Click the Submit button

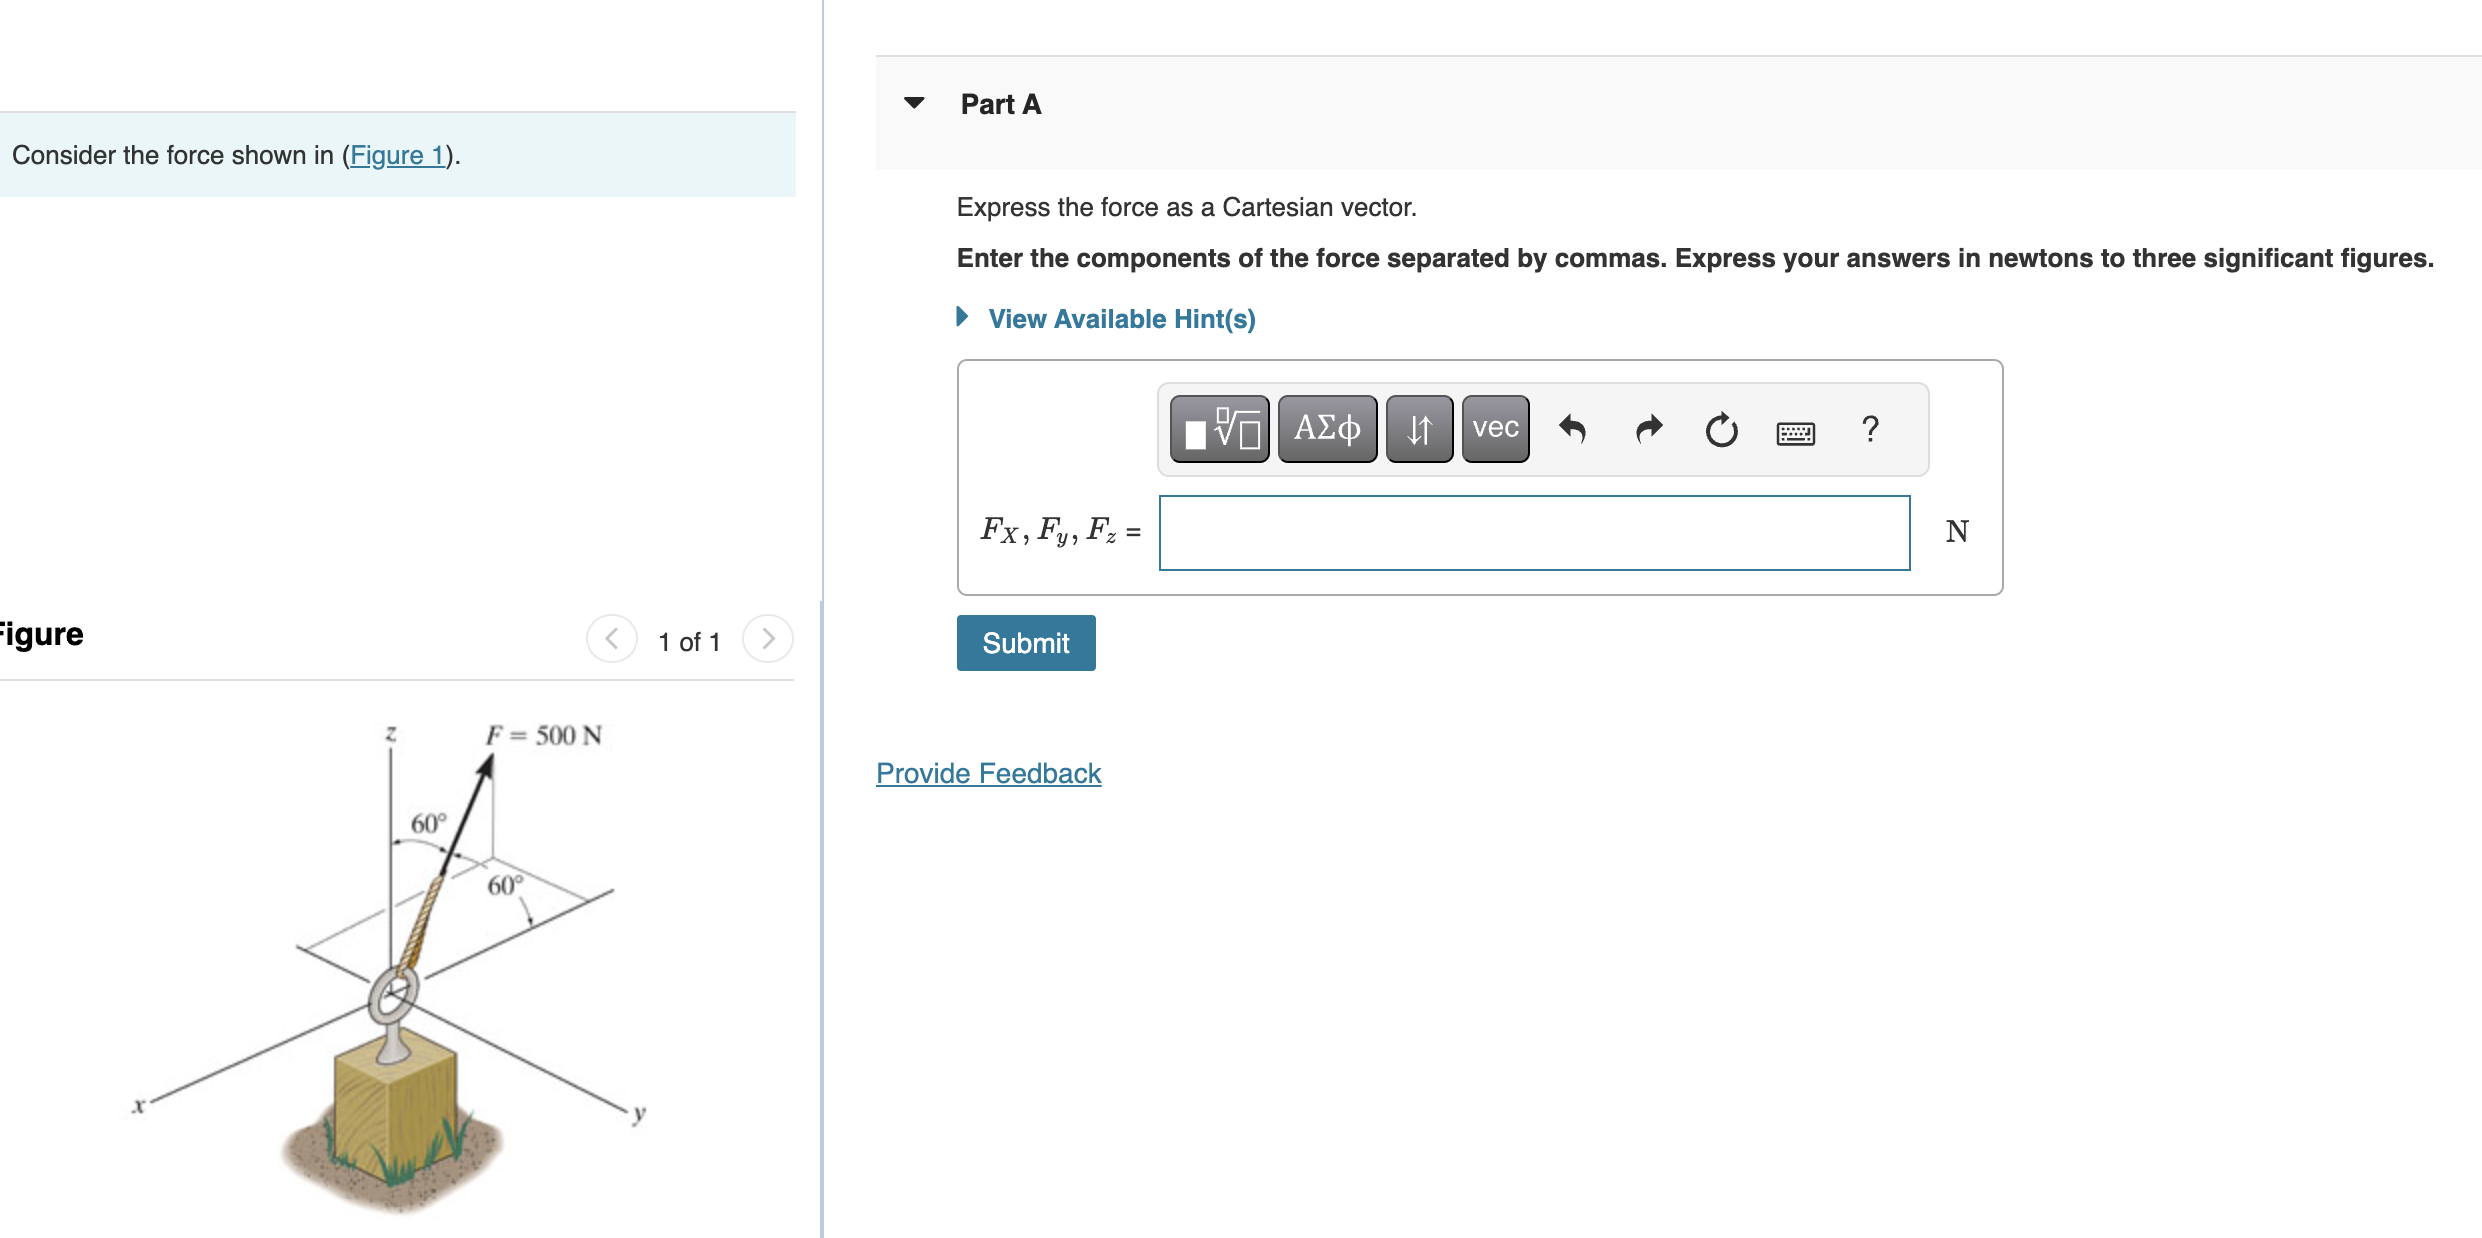(x=1026, y=643)
